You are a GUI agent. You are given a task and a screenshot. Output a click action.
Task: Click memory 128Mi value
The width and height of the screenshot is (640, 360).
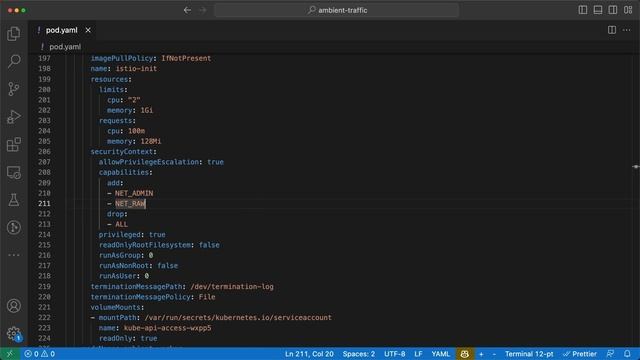click(x=151, y=141)
